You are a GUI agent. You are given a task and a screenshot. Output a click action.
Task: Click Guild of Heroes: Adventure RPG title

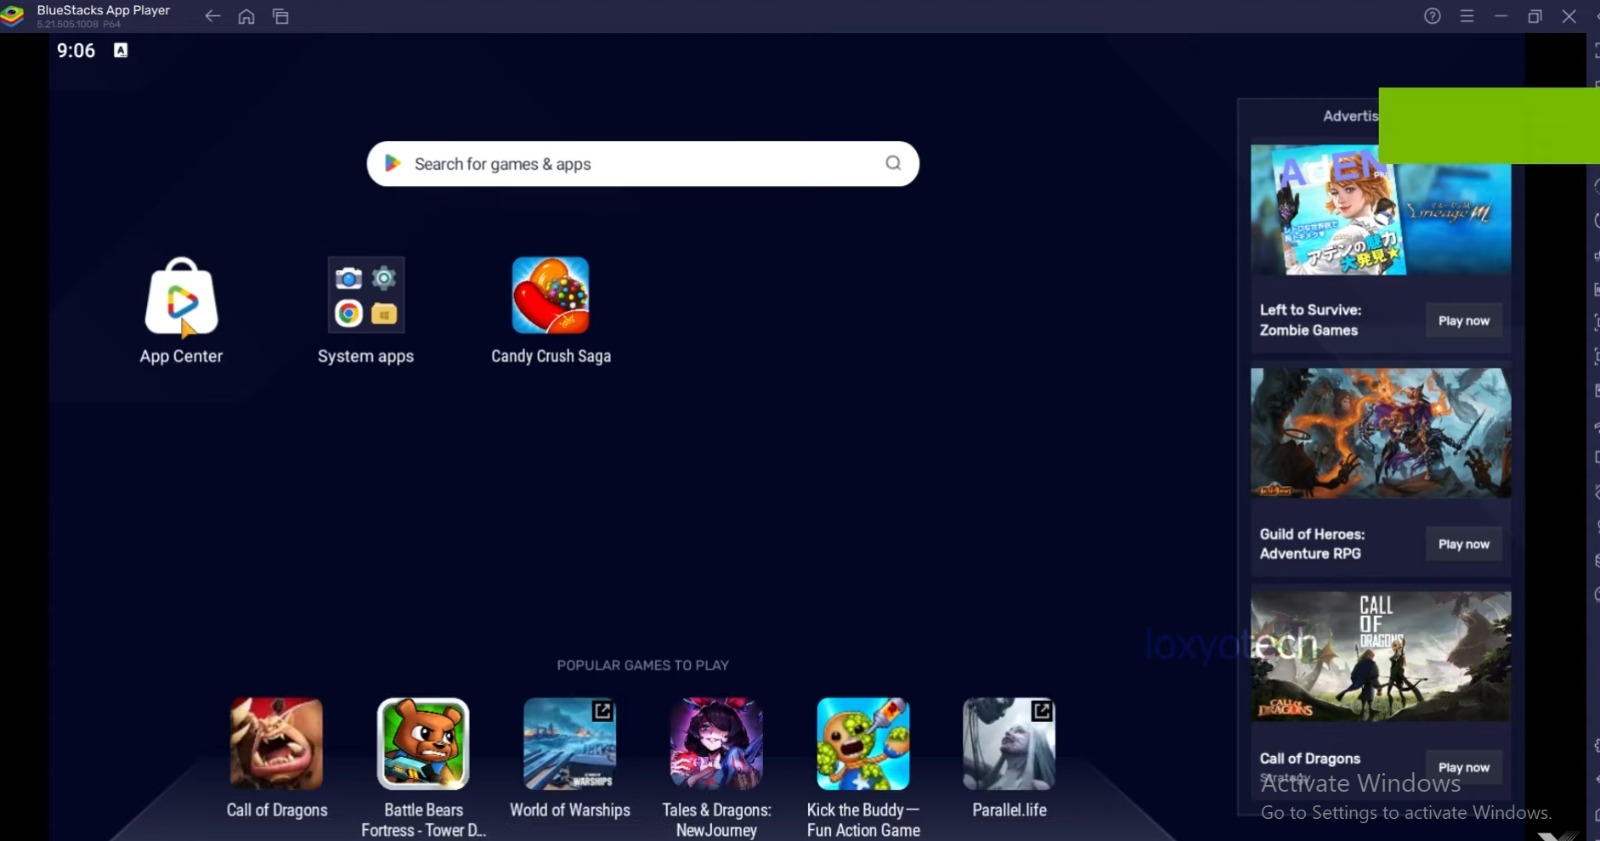[x=1312, y=544]
